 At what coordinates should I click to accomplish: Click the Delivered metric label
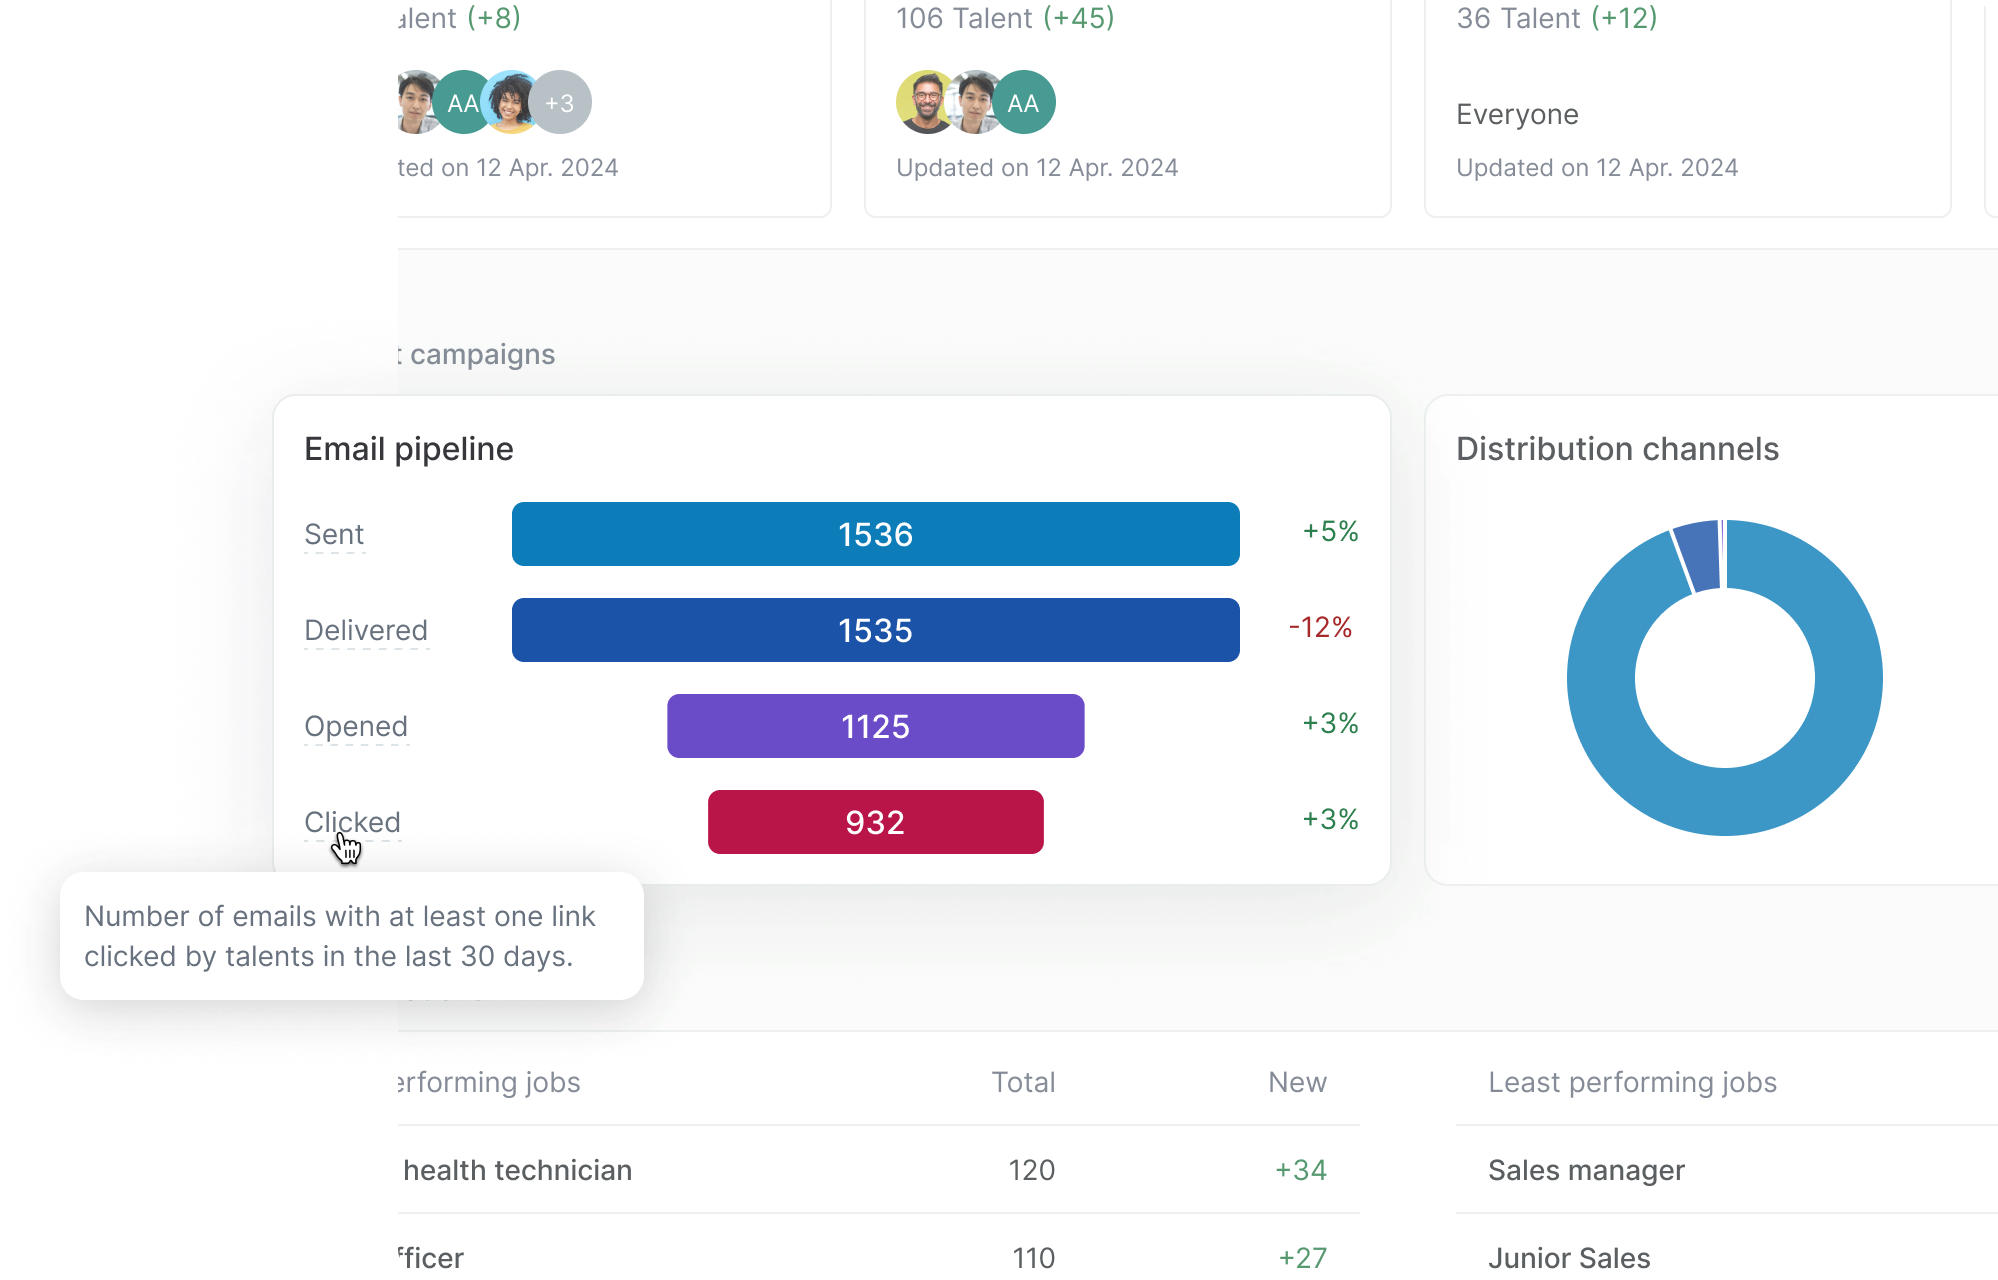[x=366, y=630]
